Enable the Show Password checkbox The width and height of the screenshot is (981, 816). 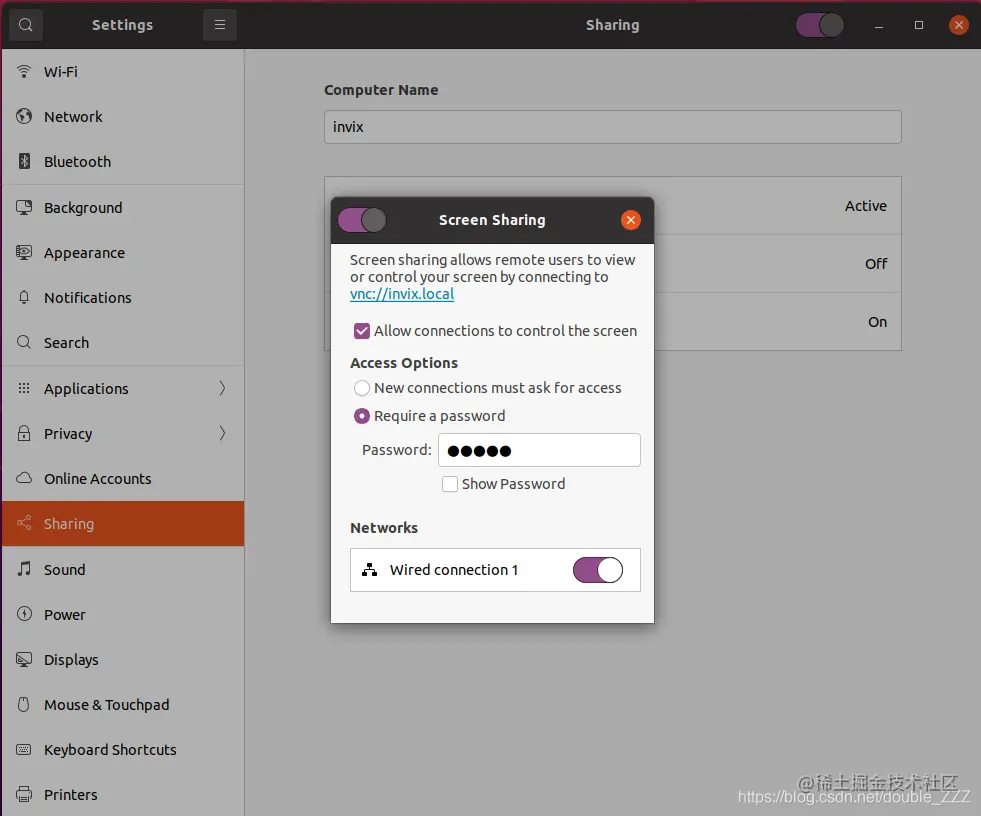[450, 484]
